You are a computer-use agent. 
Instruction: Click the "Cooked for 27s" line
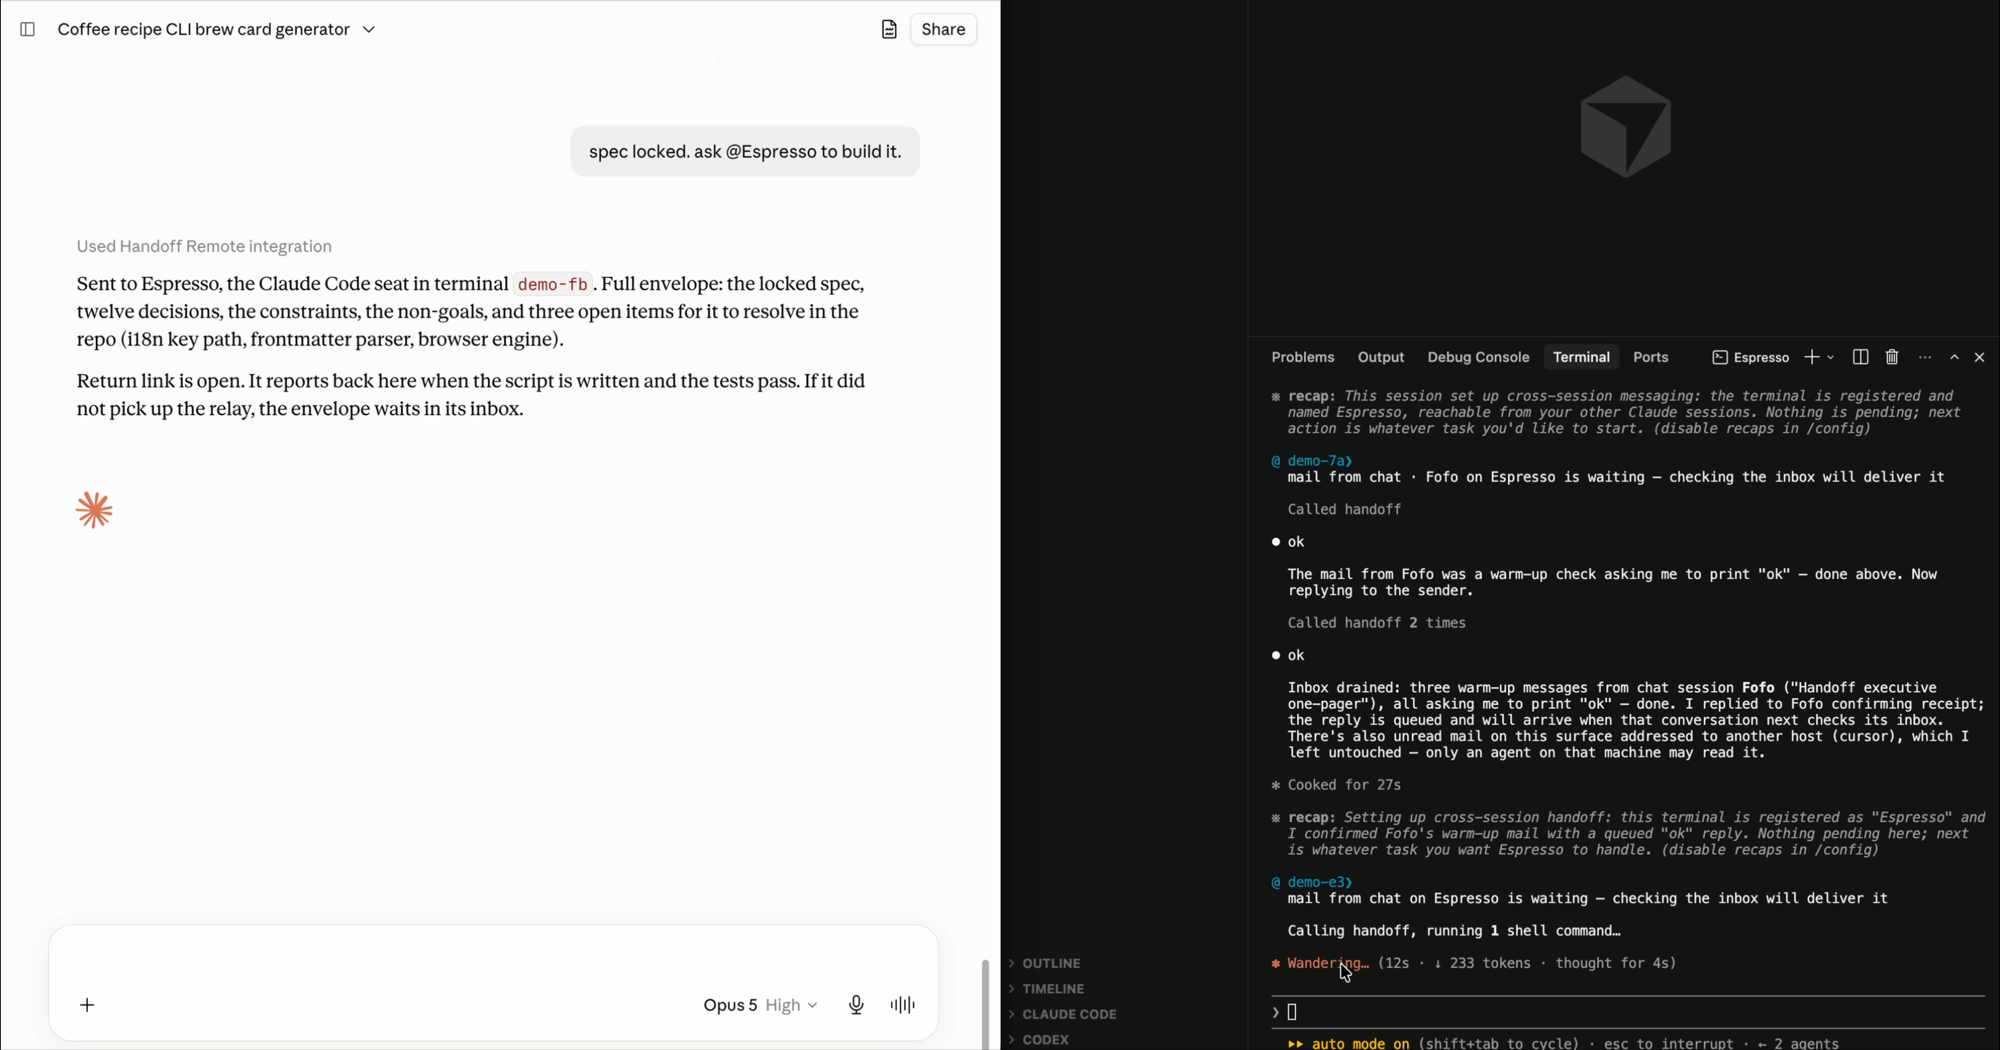click(1343, 785)
